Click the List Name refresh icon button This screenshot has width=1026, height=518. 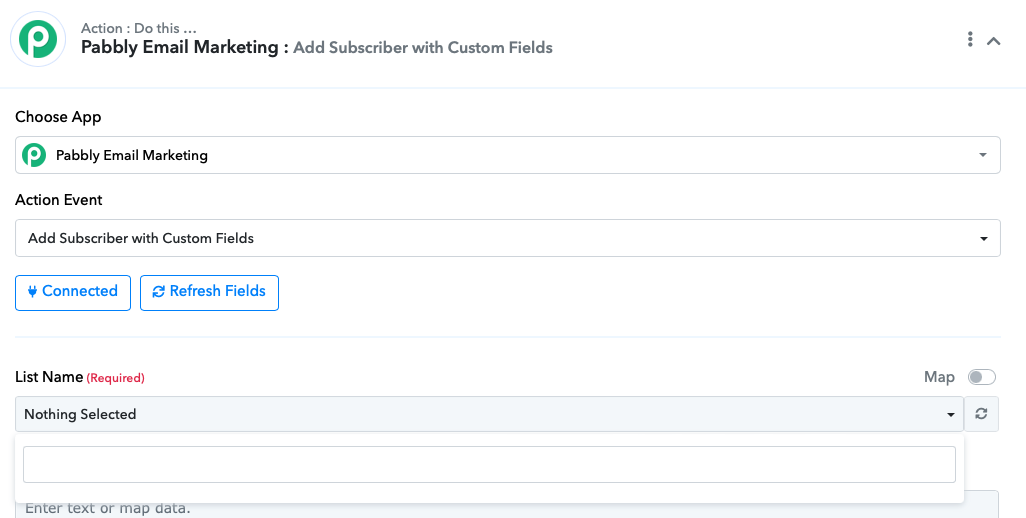coord(981,413)
